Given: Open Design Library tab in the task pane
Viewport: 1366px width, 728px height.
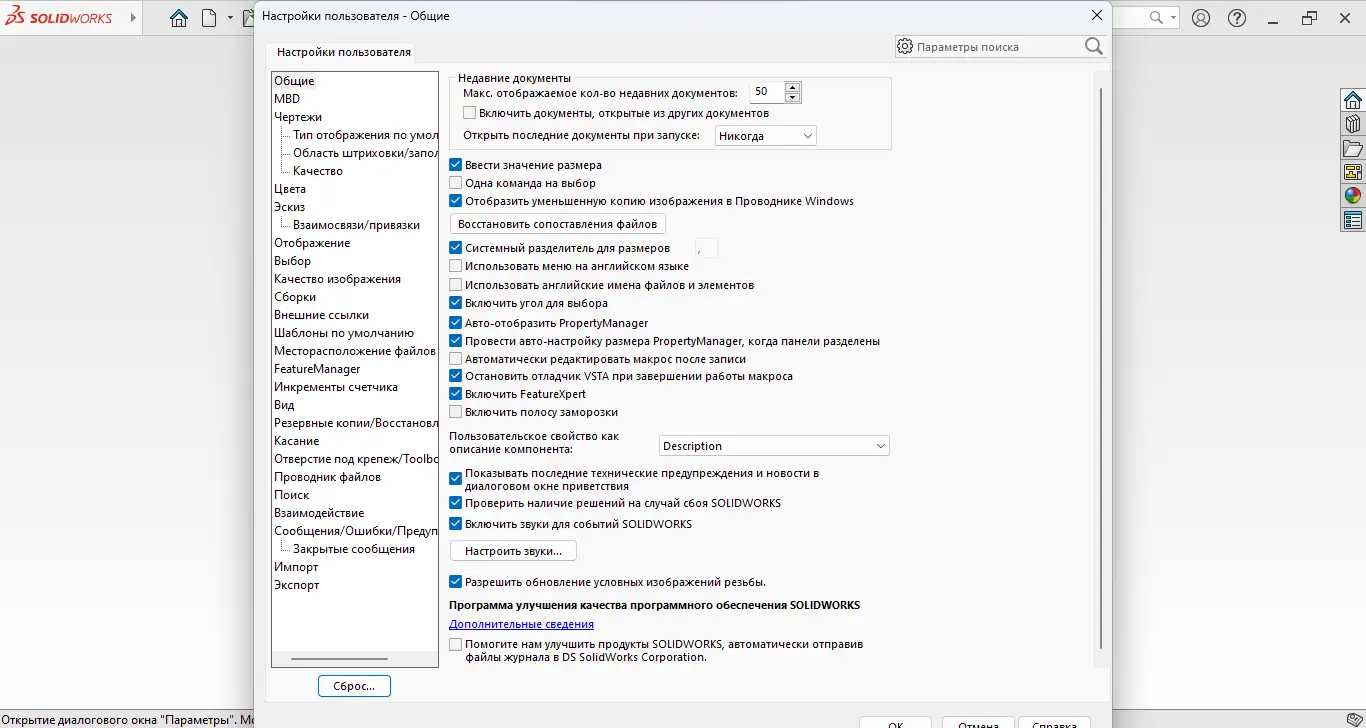Looking at the screenshot, I should coord(1353,124).
